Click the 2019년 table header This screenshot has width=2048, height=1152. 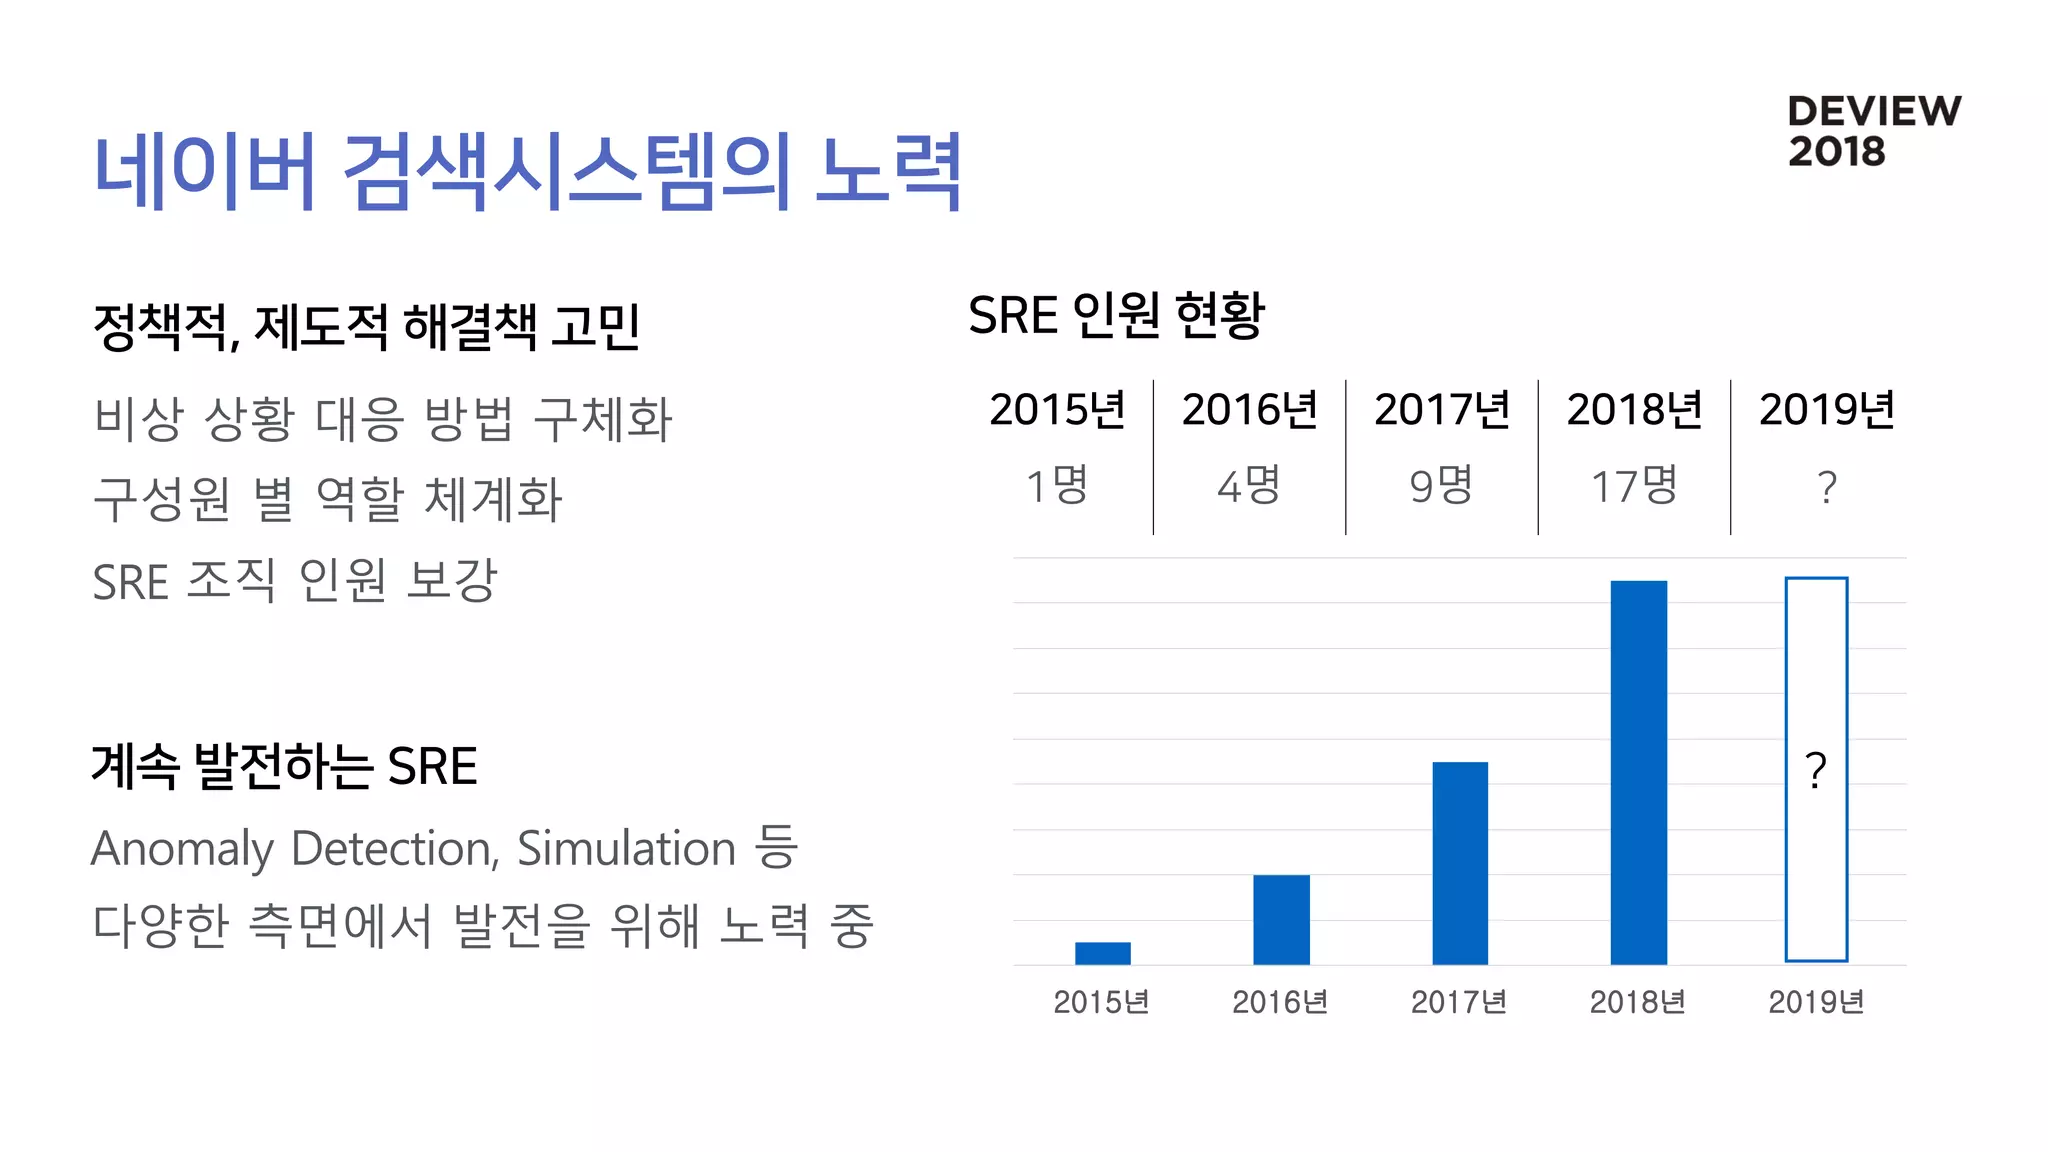click(x=1827, y=409)
